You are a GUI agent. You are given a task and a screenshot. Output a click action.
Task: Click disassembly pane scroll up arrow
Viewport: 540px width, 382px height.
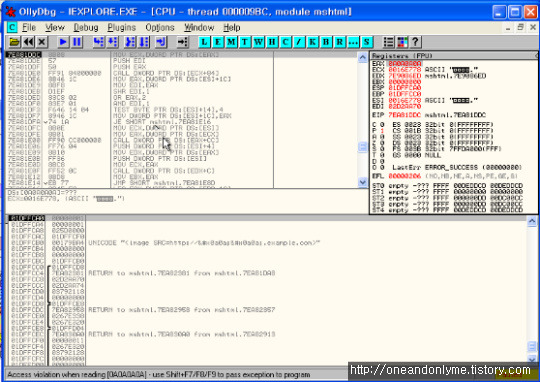[x=363, y=57]
